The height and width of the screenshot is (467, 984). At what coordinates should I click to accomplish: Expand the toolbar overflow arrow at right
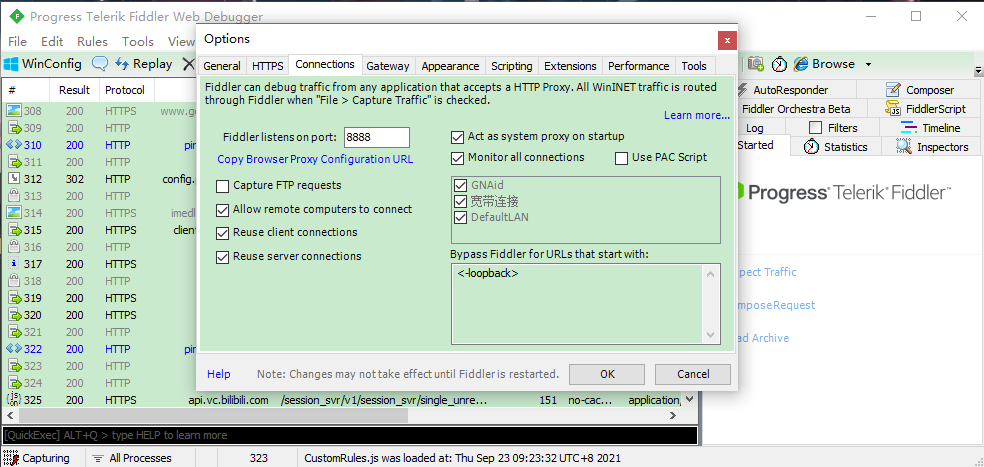click(978, 70)
